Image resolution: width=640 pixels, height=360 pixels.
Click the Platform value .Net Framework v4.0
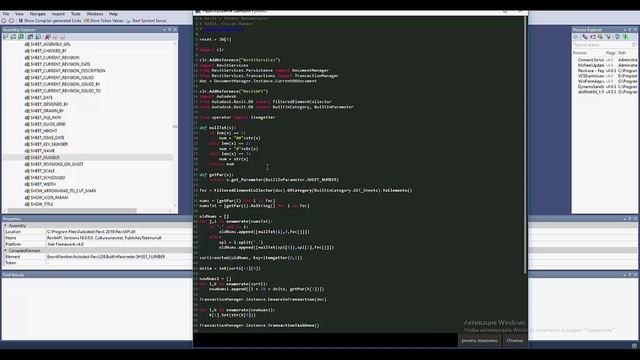tap(65, 244)
